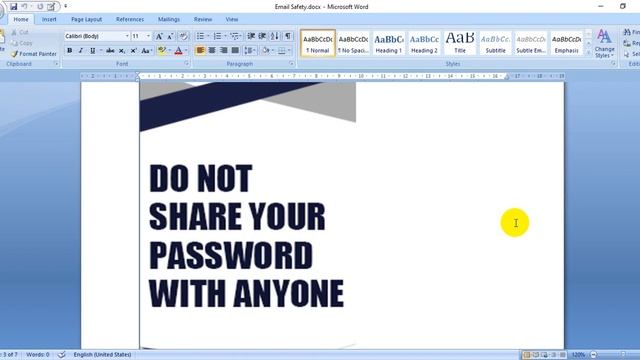
Task: Click the Cut button
Action: [20, 32]
